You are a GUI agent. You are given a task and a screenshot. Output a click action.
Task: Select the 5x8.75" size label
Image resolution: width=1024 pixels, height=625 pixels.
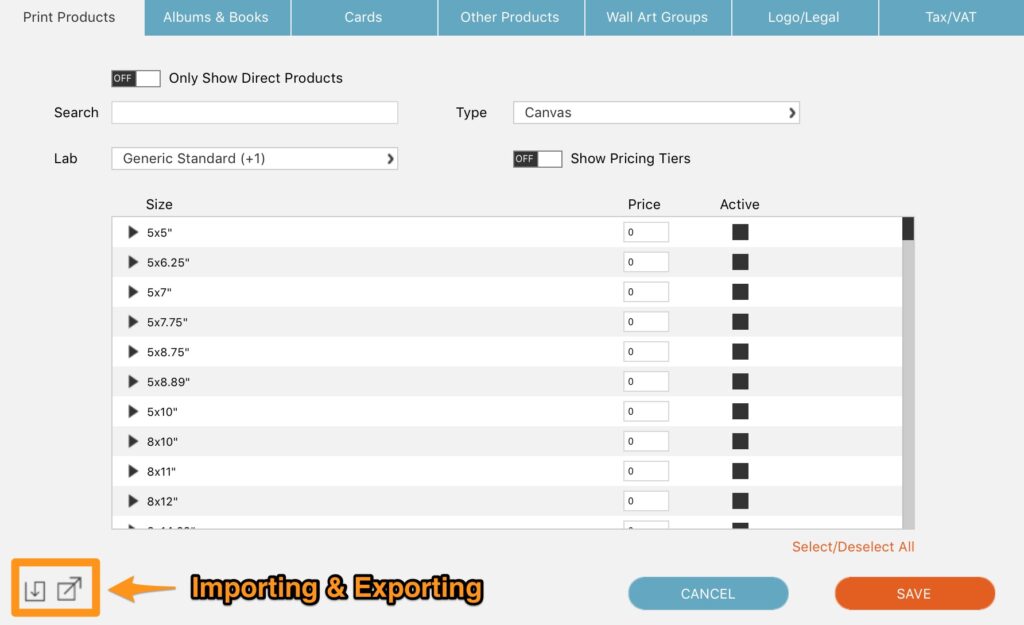(168, 352)
